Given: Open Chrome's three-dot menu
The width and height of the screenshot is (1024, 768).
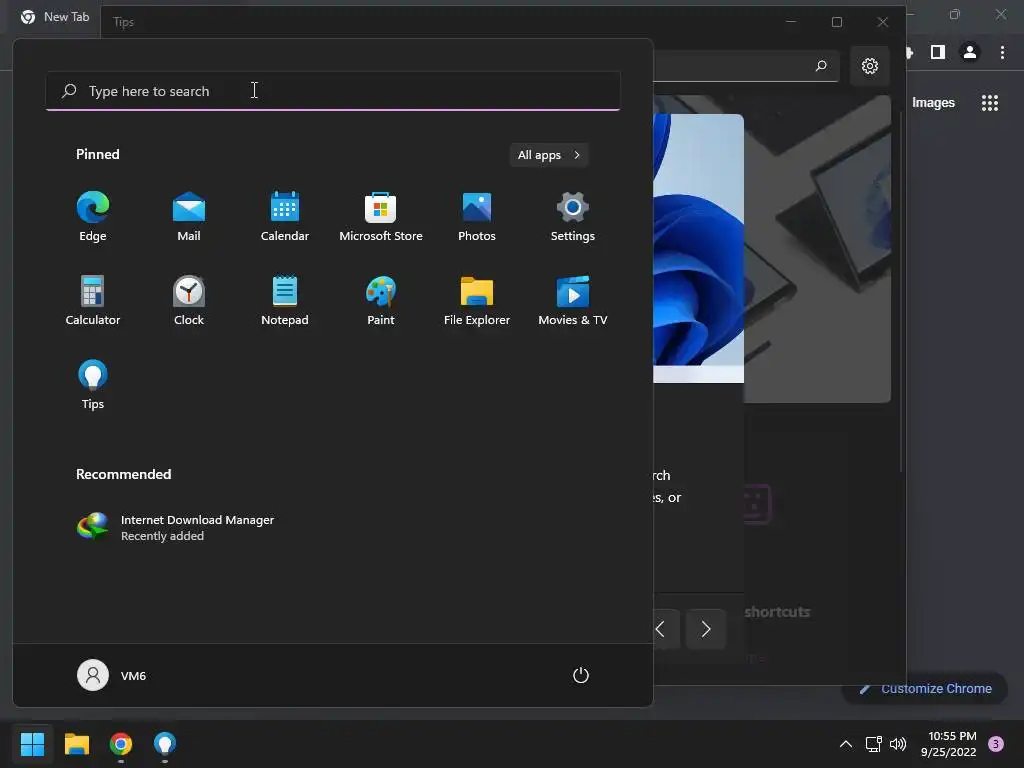Looking at the screenshot, I should 1002,52.
